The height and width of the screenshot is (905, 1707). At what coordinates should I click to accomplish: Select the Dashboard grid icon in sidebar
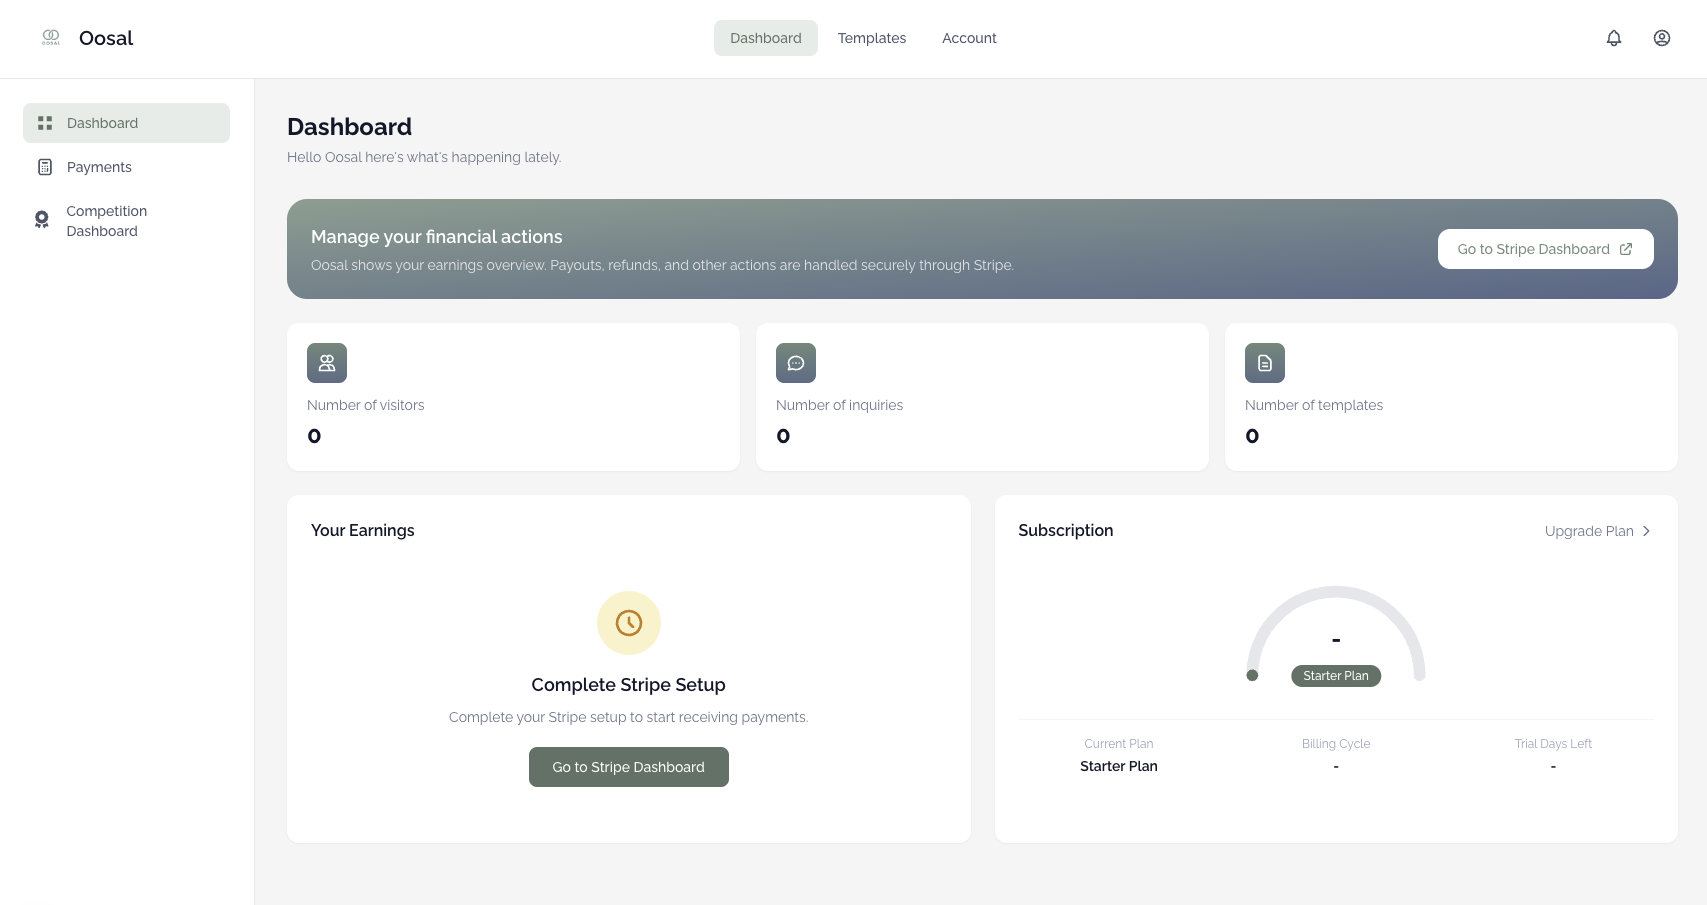(x=44, y=122)
